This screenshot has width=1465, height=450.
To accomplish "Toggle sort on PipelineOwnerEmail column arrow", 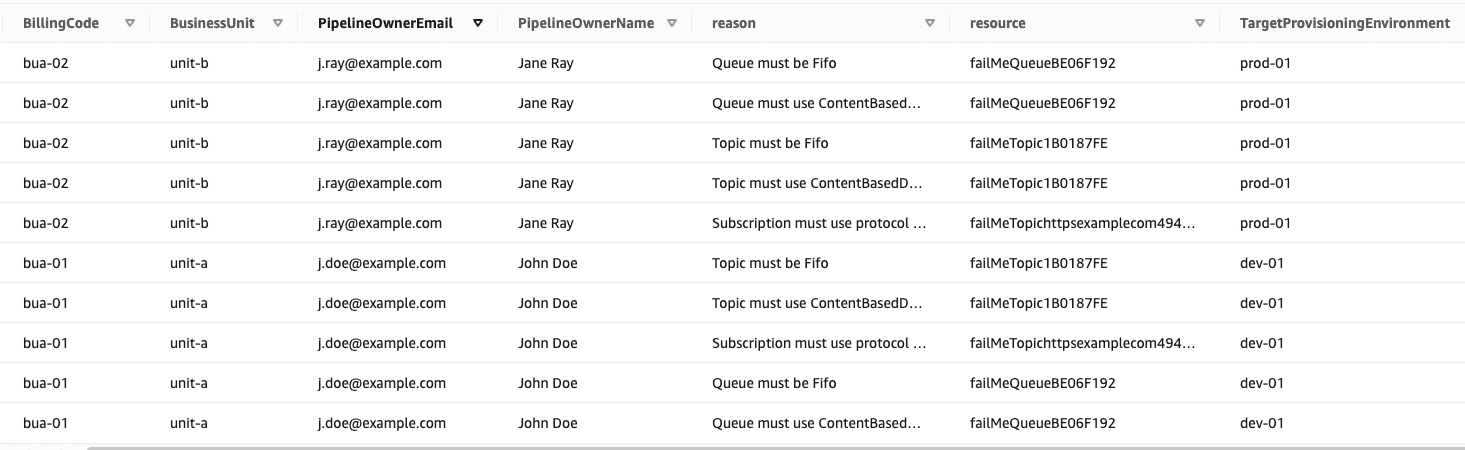I will [x=478, y=23].
